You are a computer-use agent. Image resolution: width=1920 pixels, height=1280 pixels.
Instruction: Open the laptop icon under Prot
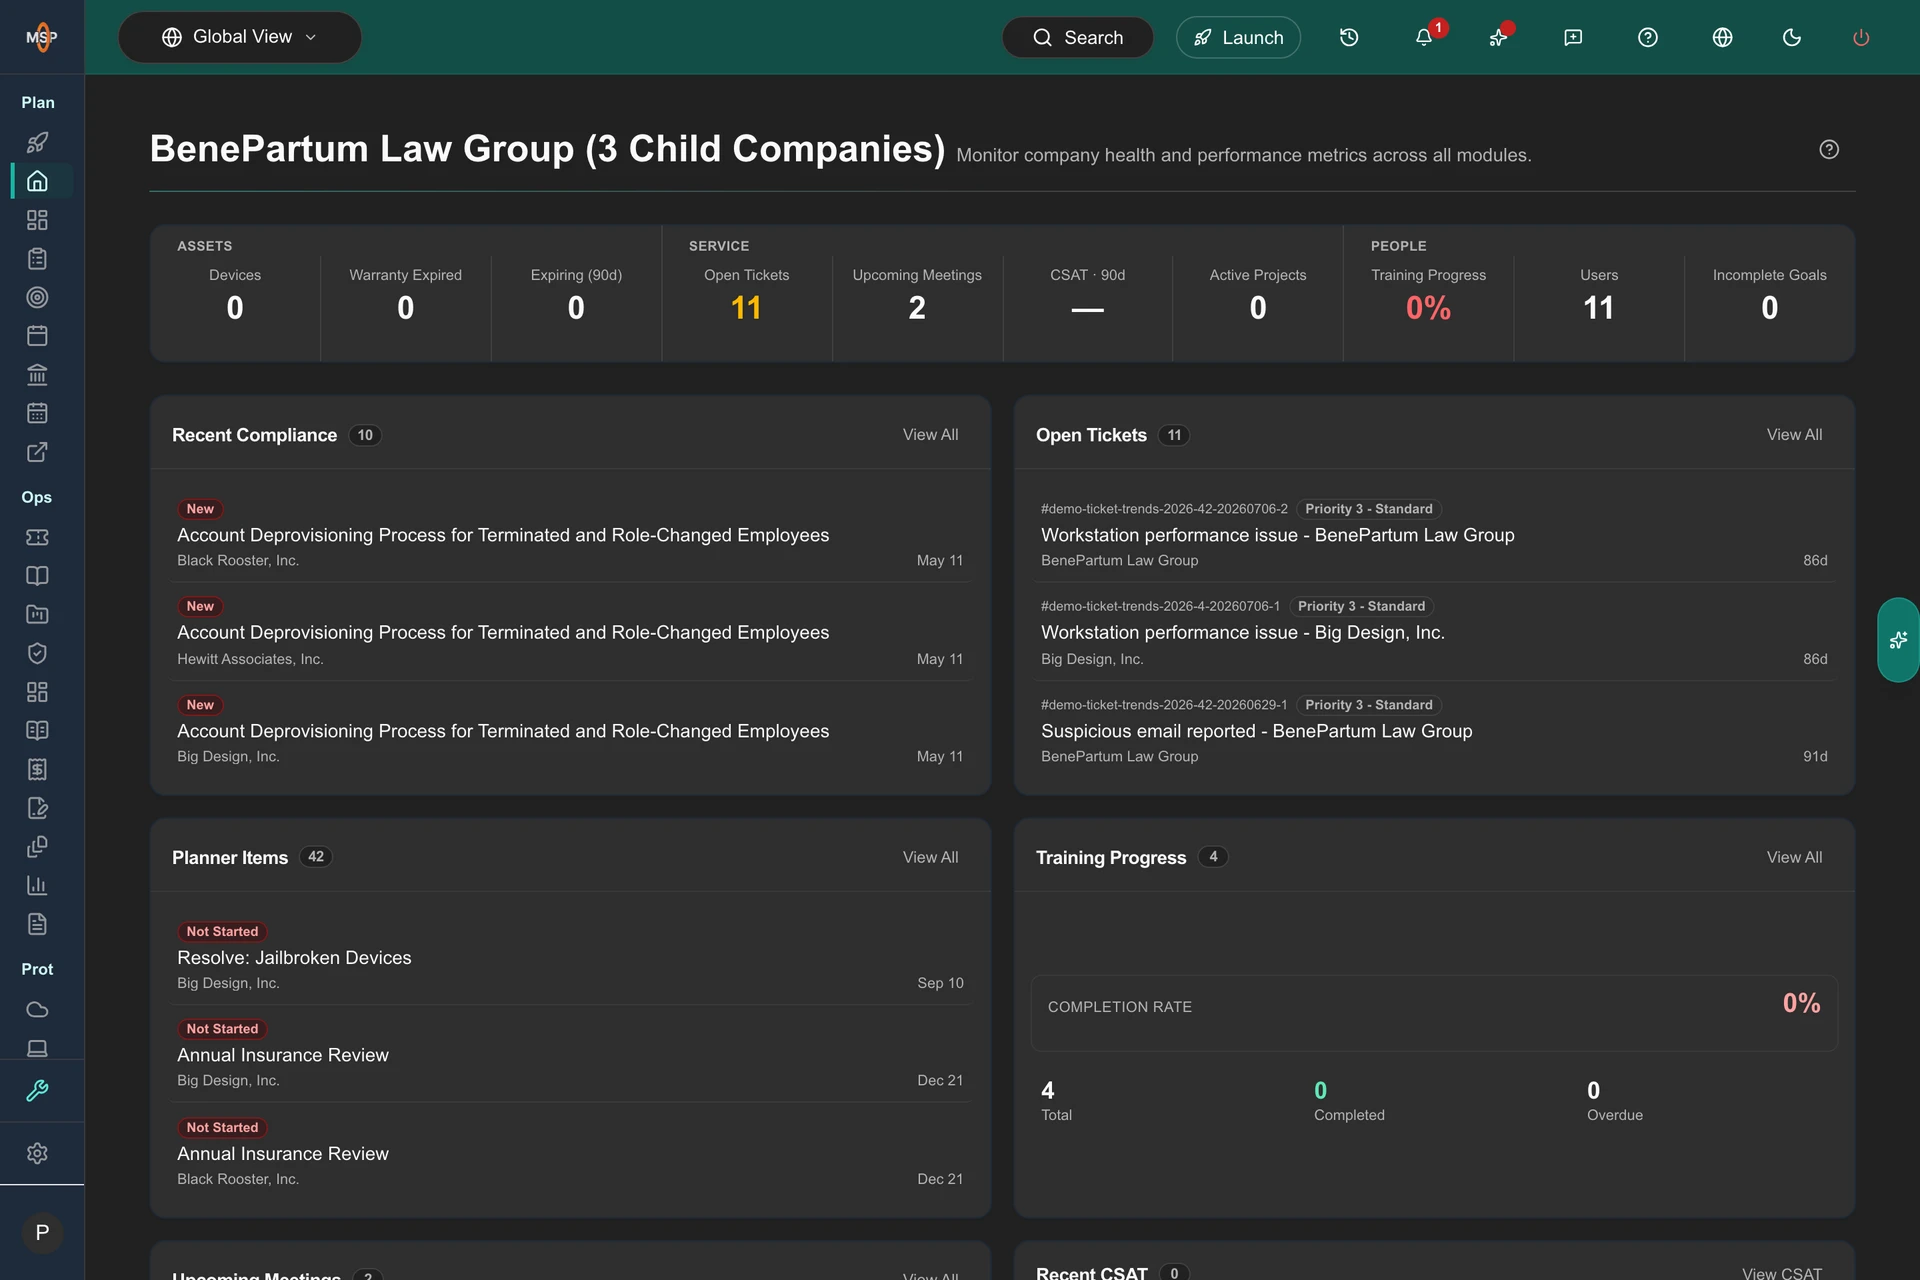pos(37,1048)
